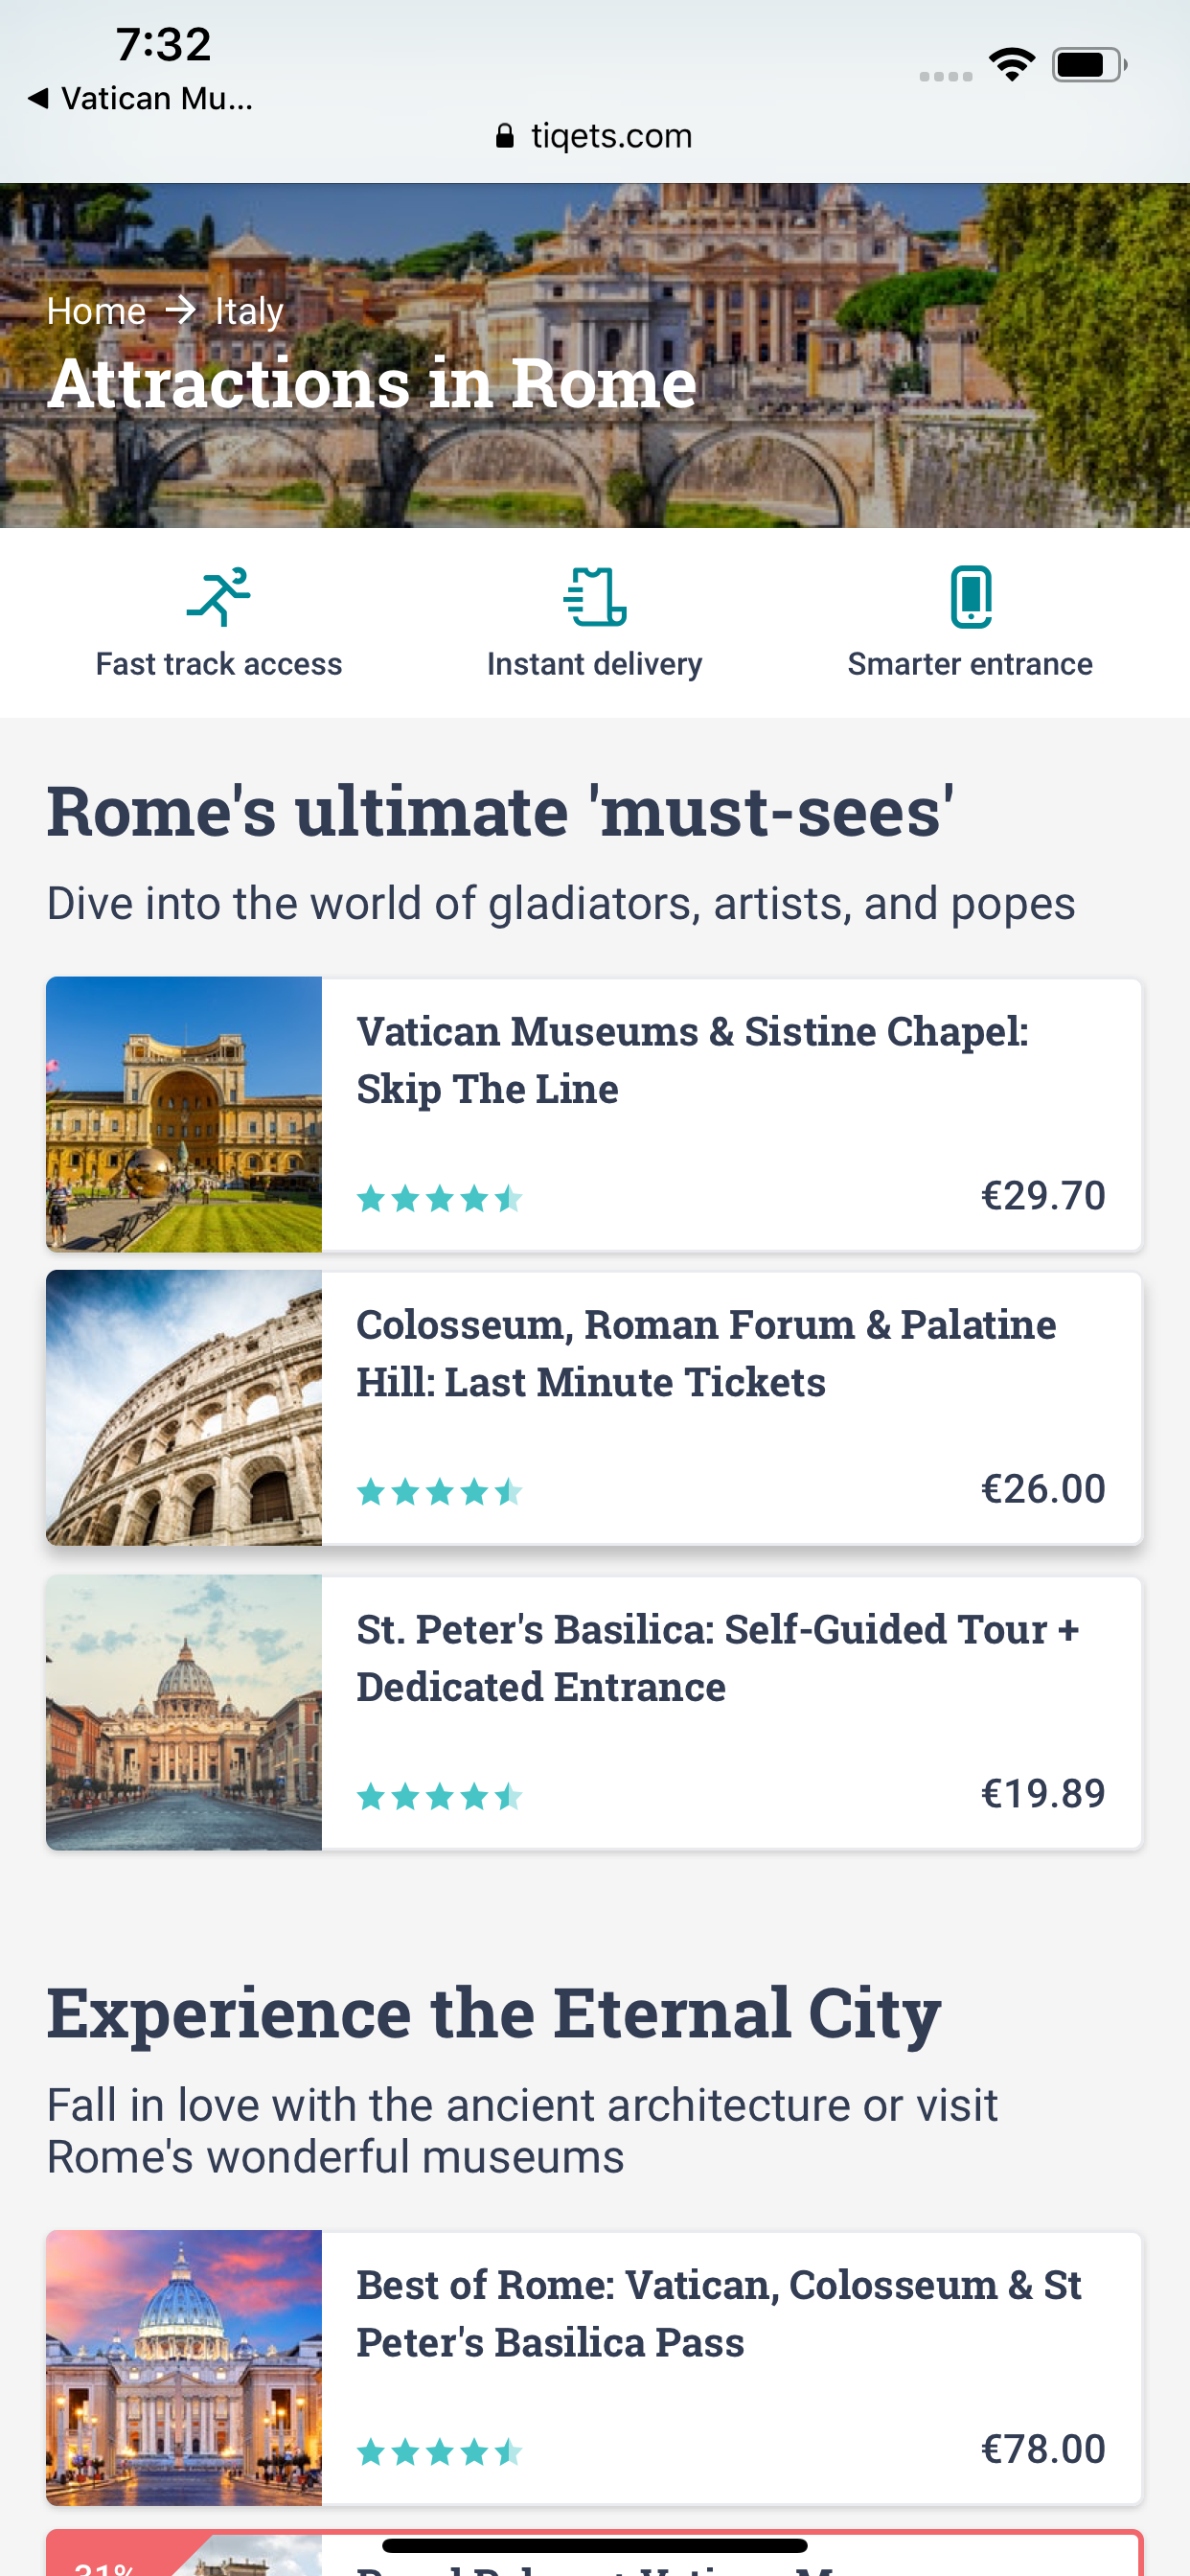The height and width of the screenshot is (2576, 1190).
Task: Open the Home breadcrumb link
Action: tap(96, 311)
